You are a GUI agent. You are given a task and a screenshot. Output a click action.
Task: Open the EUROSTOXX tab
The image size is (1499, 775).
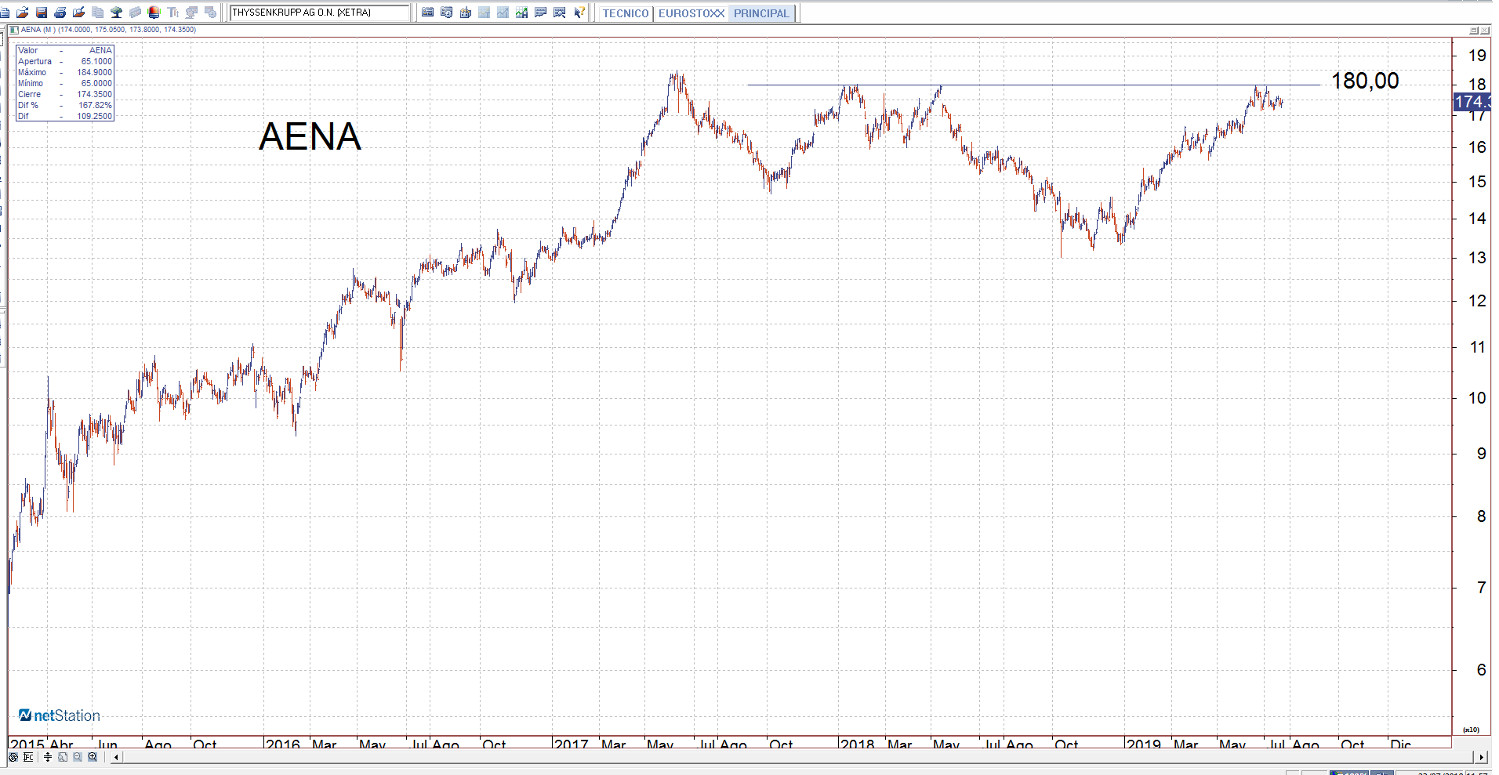[690, 14]
